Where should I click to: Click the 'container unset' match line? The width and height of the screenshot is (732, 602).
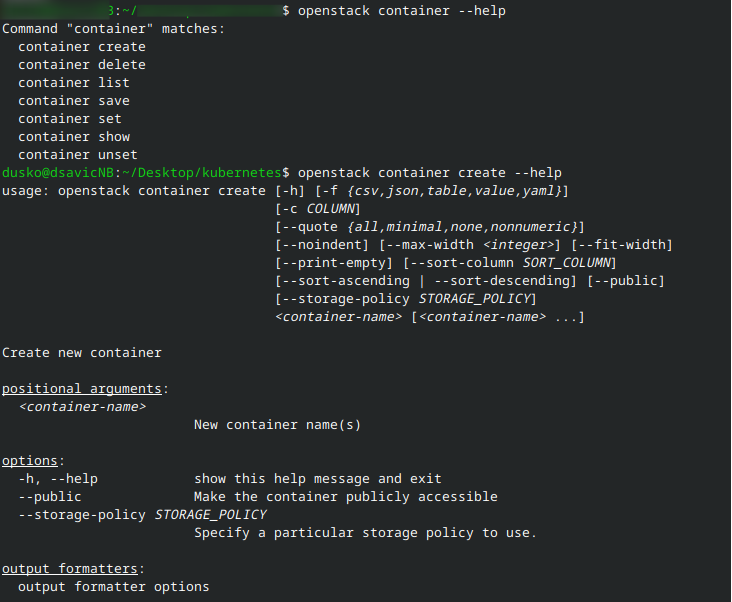[77, 155]
